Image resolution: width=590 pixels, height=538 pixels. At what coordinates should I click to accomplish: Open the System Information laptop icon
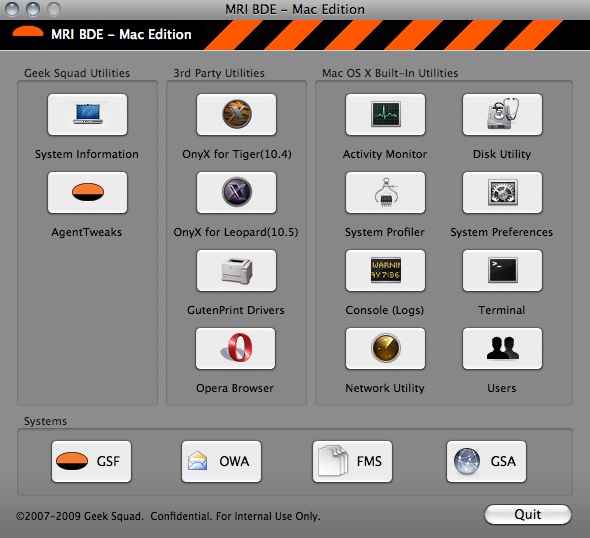pyautogui.click(x=87, y=114)
